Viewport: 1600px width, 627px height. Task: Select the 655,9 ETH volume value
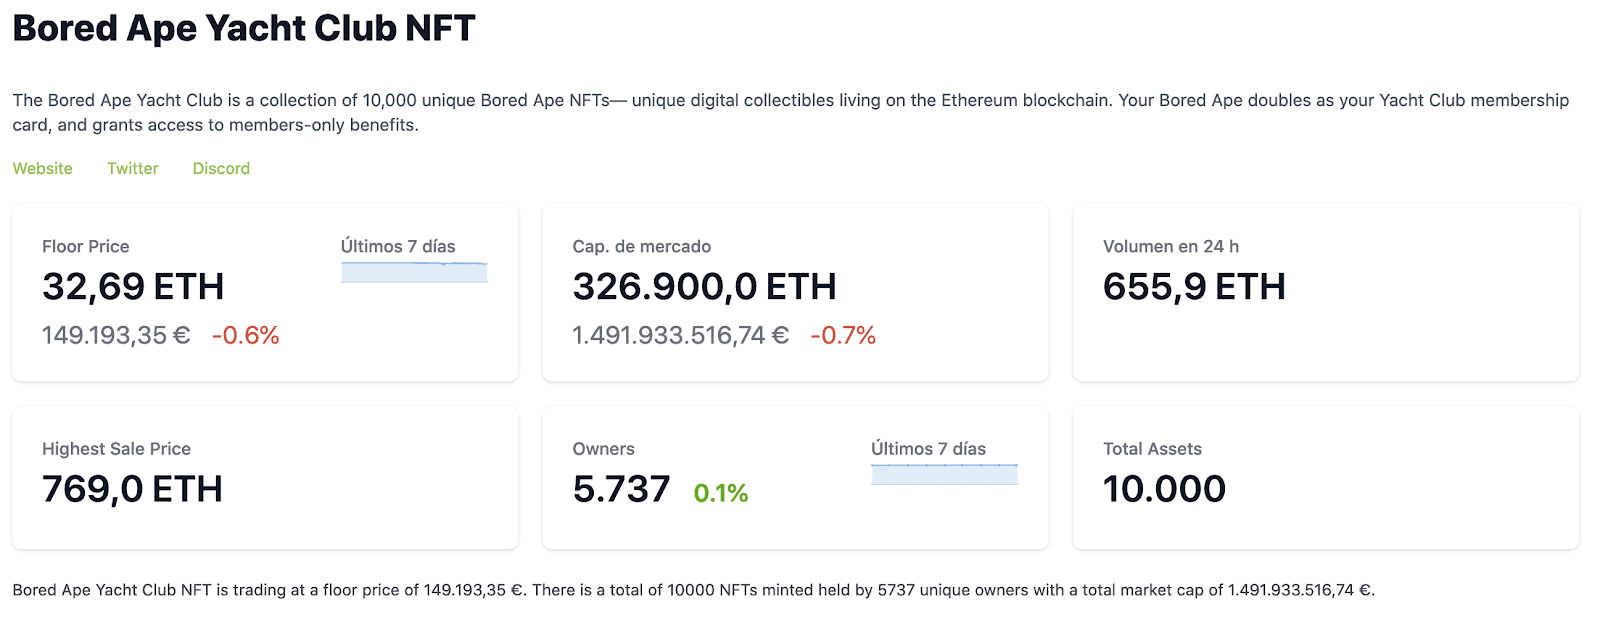[1194, 287]
